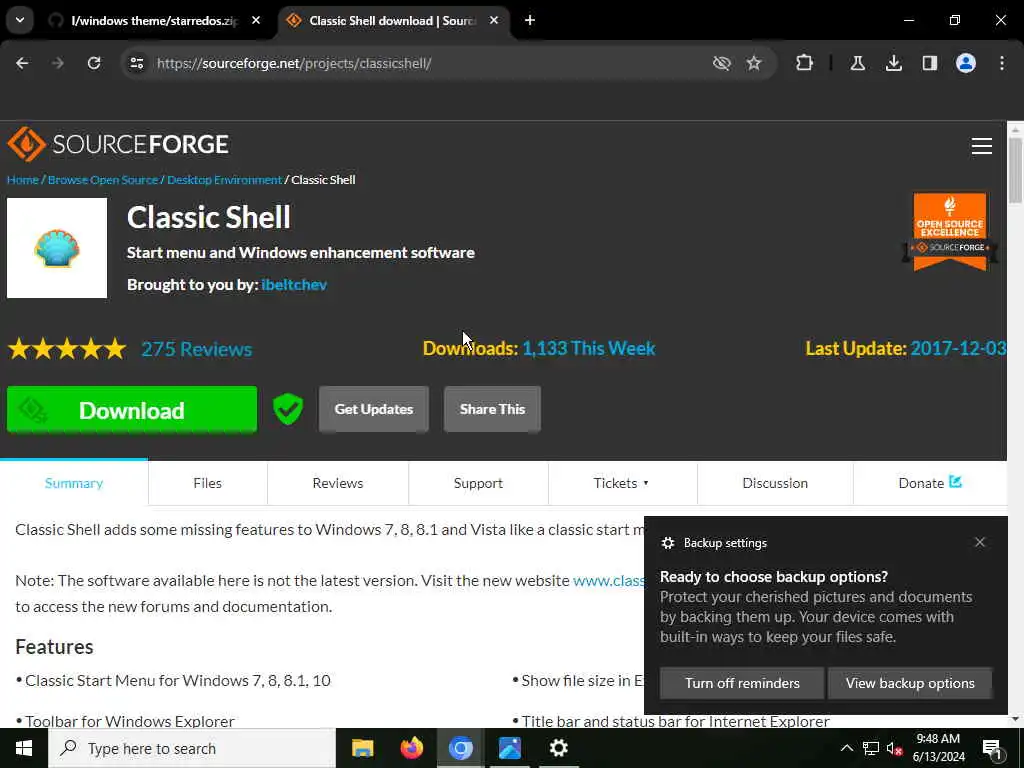Open the Donate external link tab

930,483
